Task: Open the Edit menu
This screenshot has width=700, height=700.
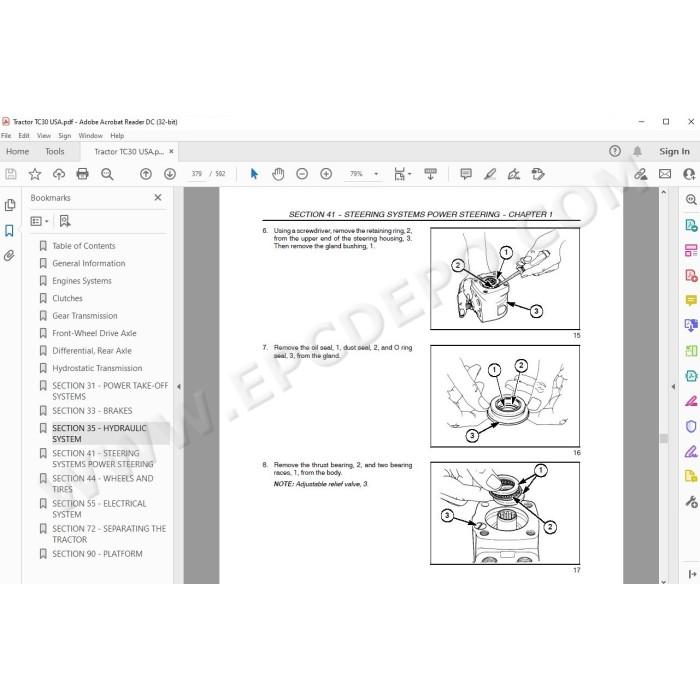Action: point(24,135)
